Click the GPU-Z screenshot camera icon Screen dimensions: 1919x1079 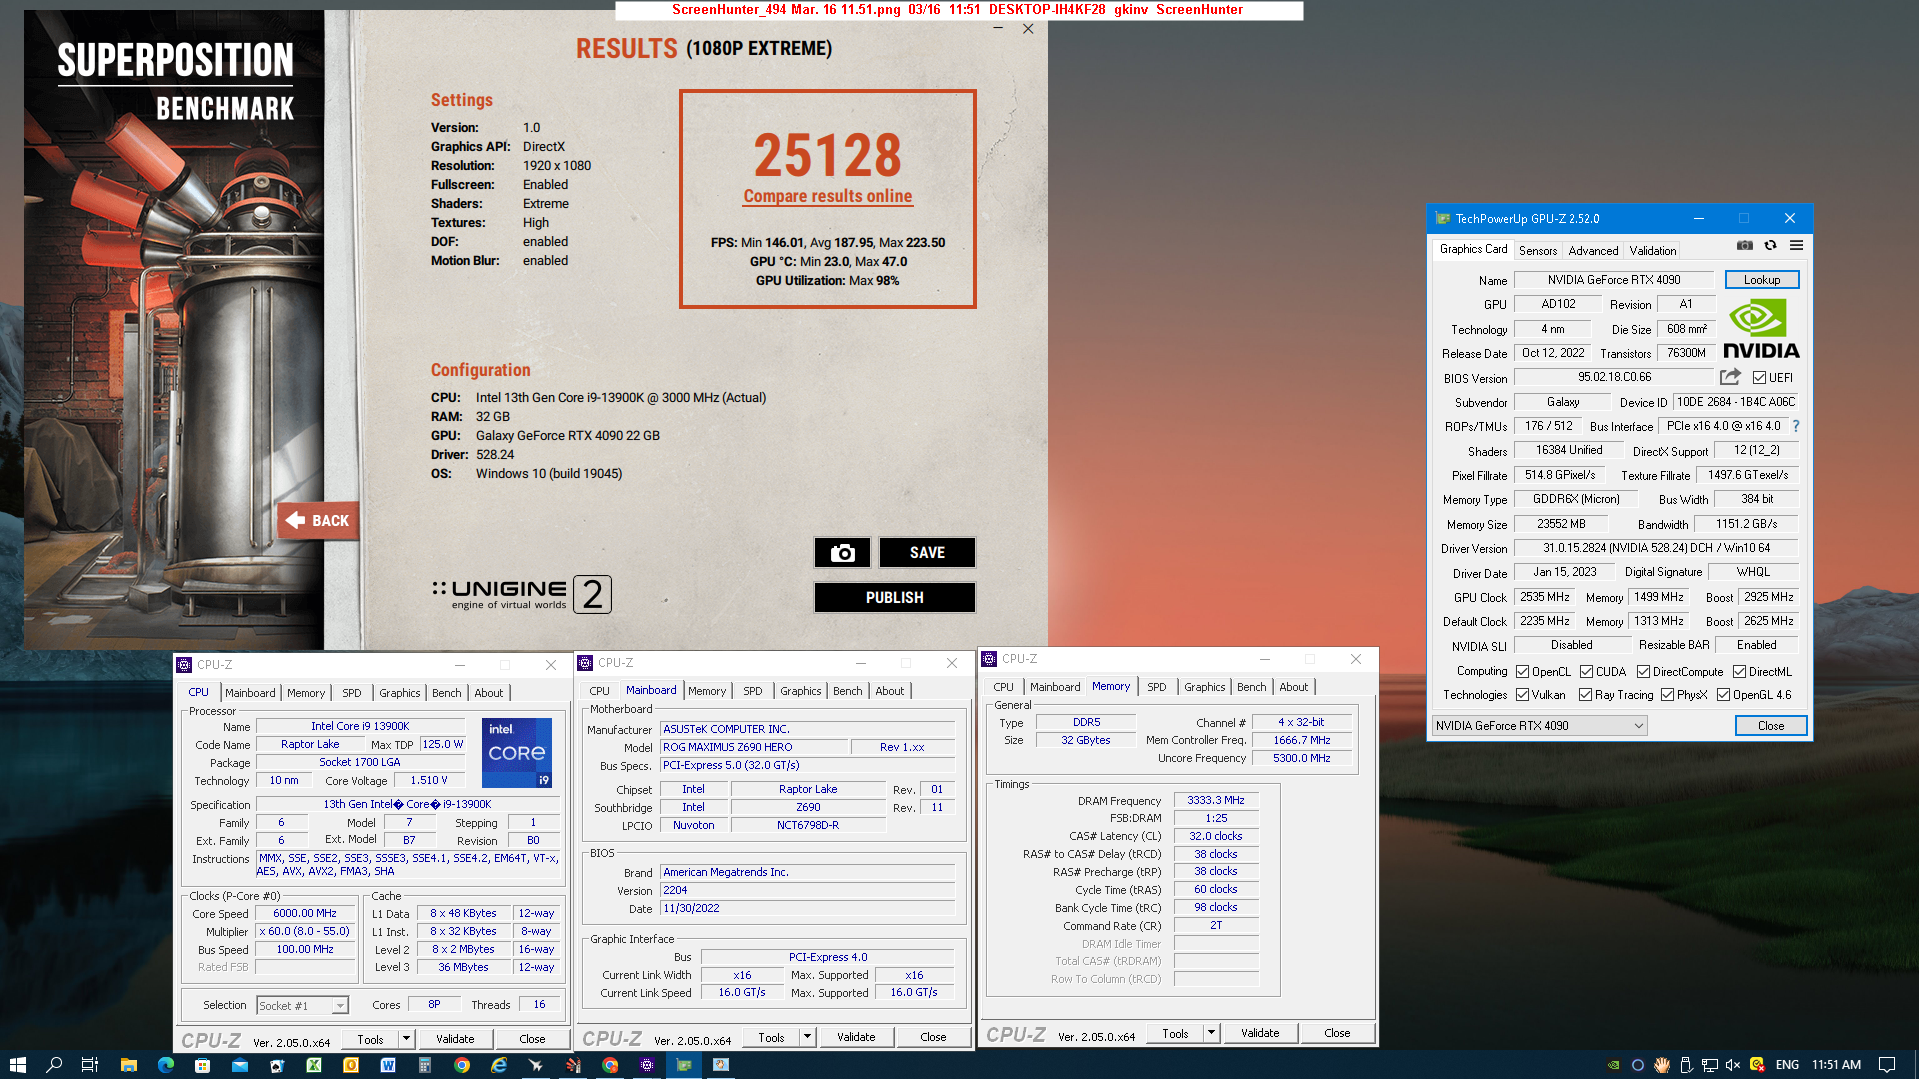[1744, 245]
